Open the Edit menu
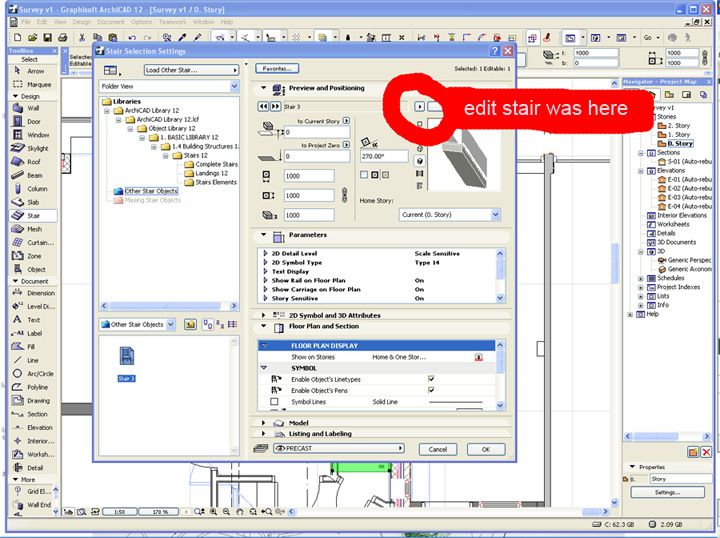The width and height of the screenshot is (720, 538). (42, 22)
